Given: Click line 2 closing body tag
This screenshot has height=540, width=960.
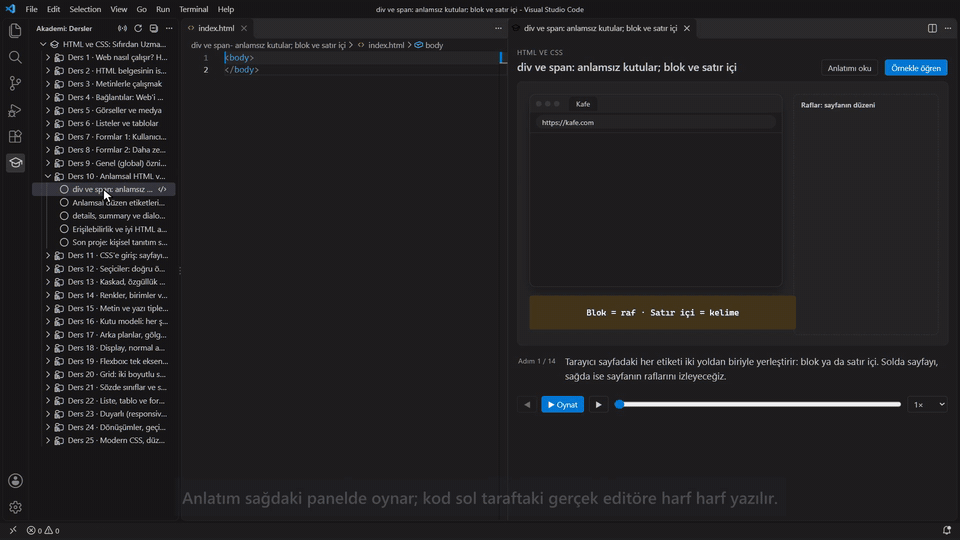Looking at the screenshot, I should (x=242, y=70).
